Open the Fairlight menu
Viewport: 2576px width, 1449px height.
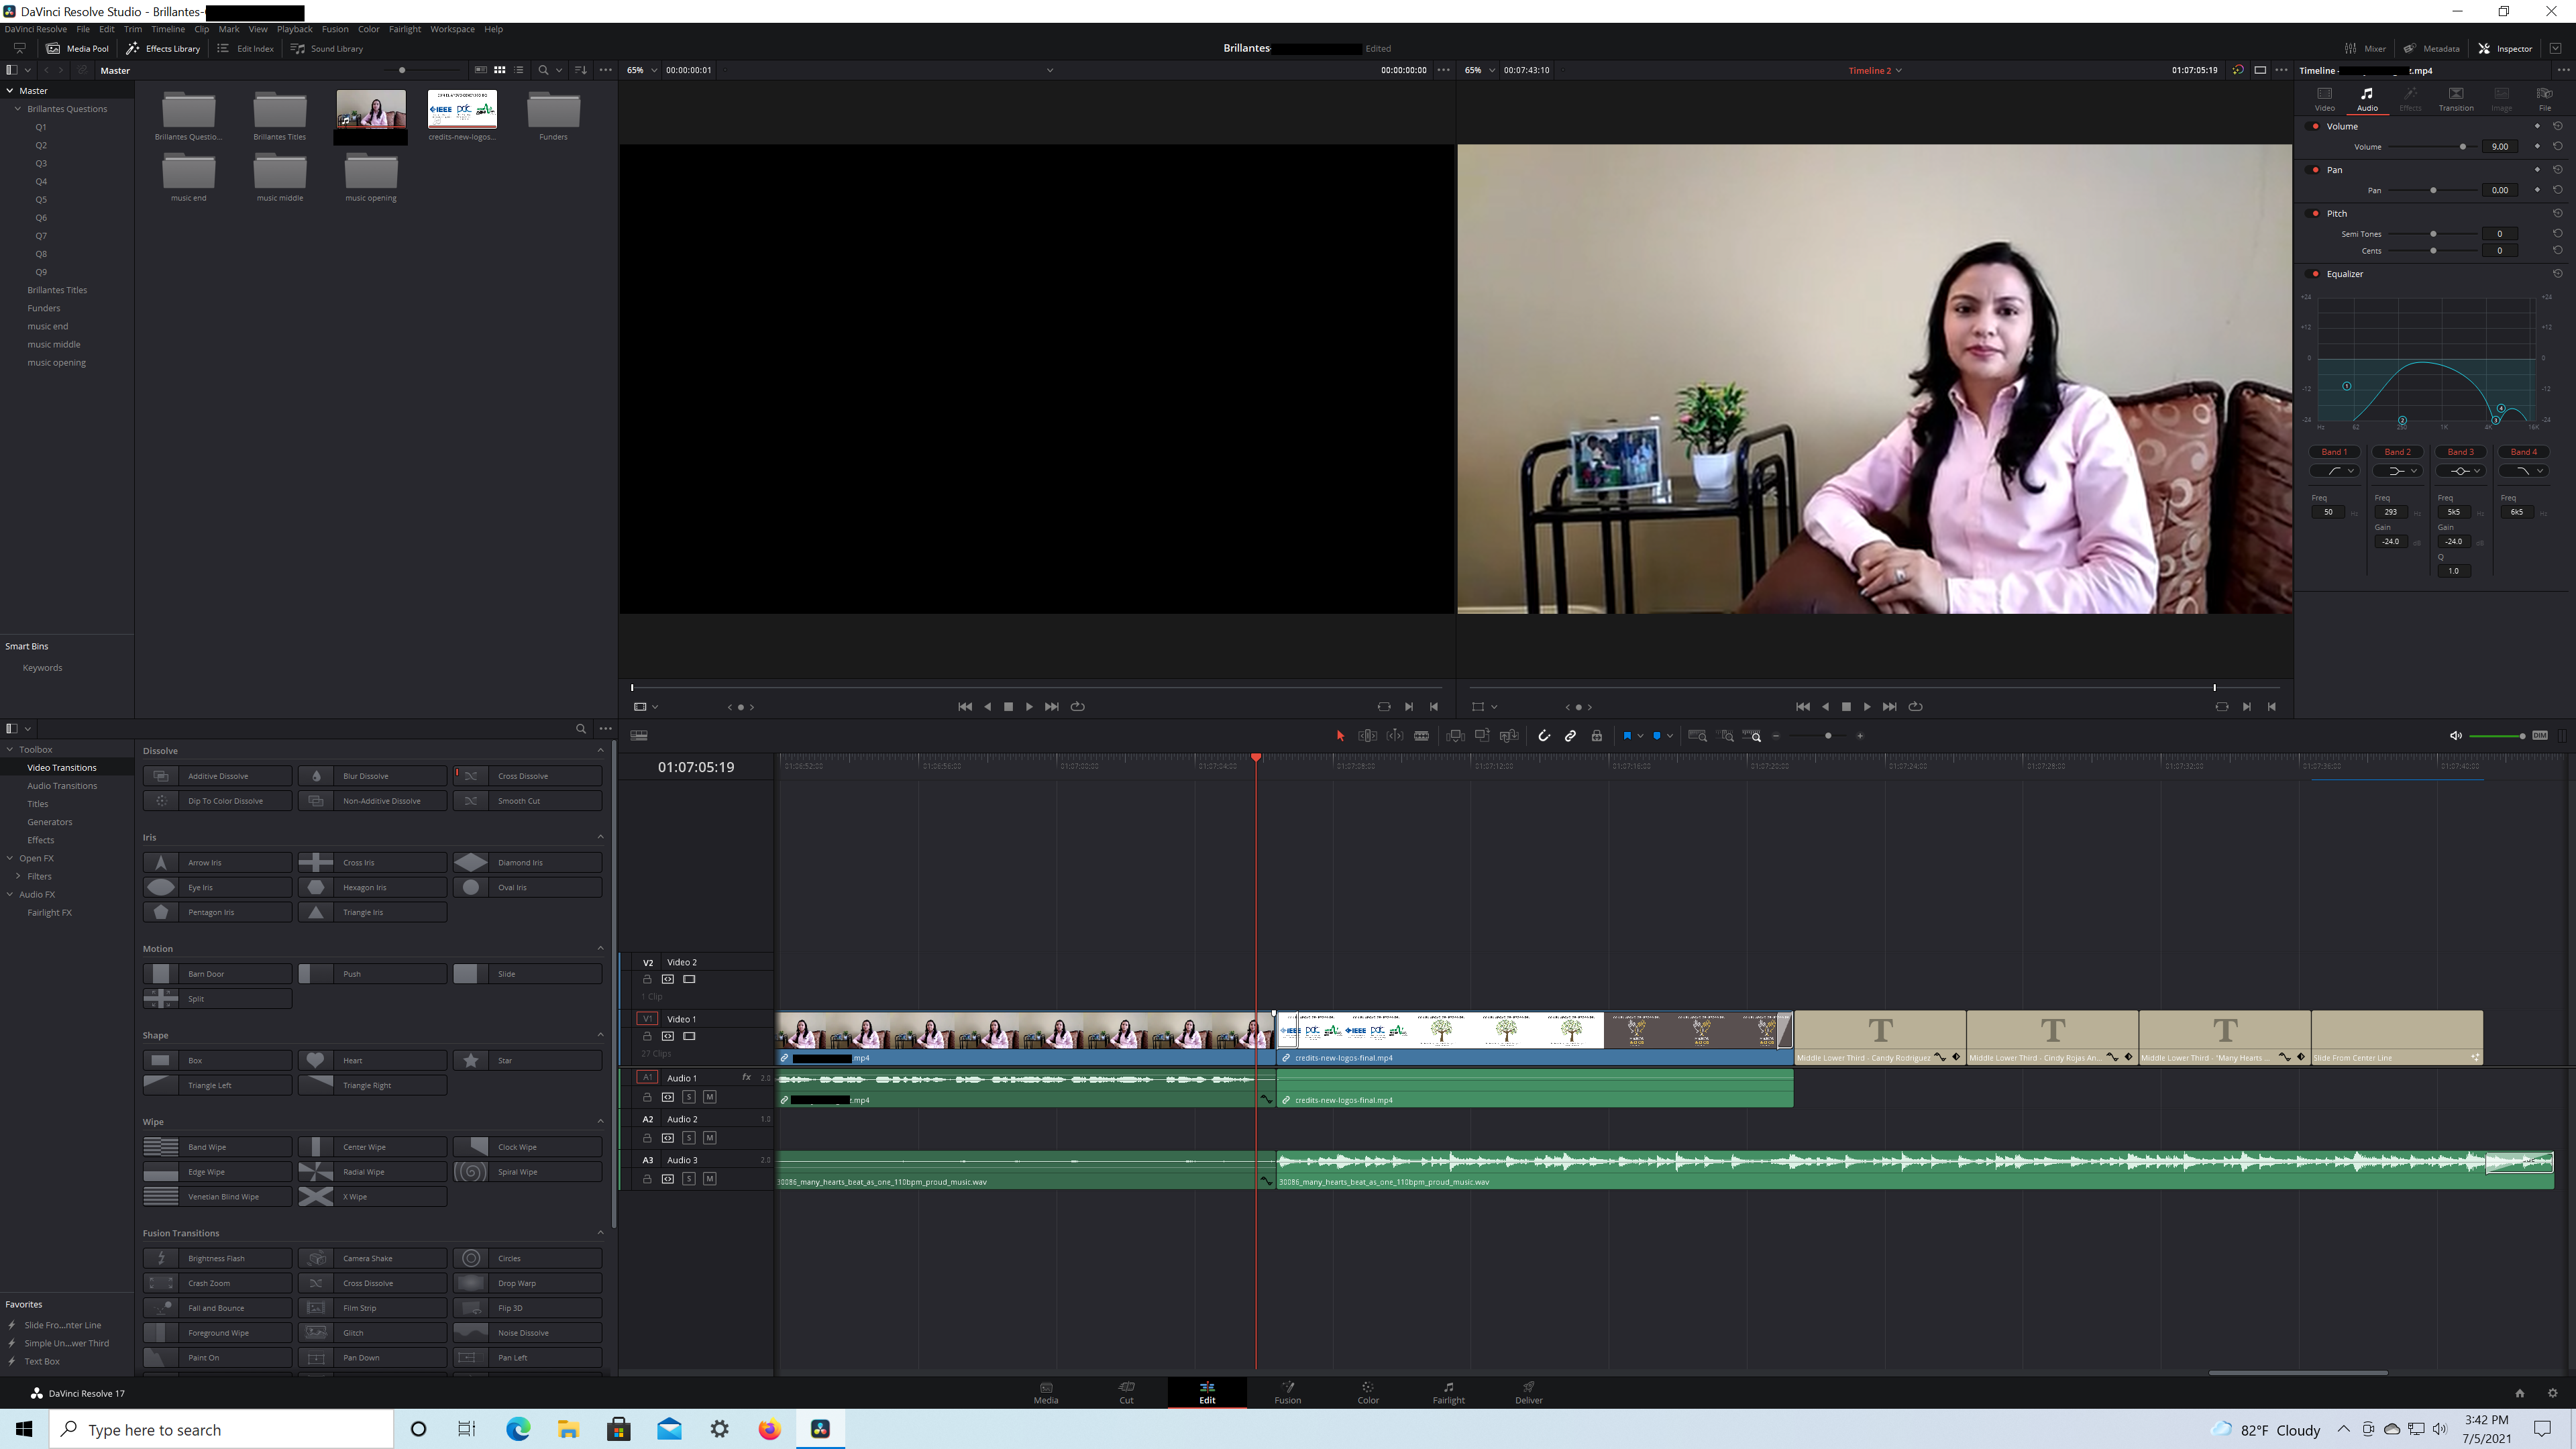(404, 29)
